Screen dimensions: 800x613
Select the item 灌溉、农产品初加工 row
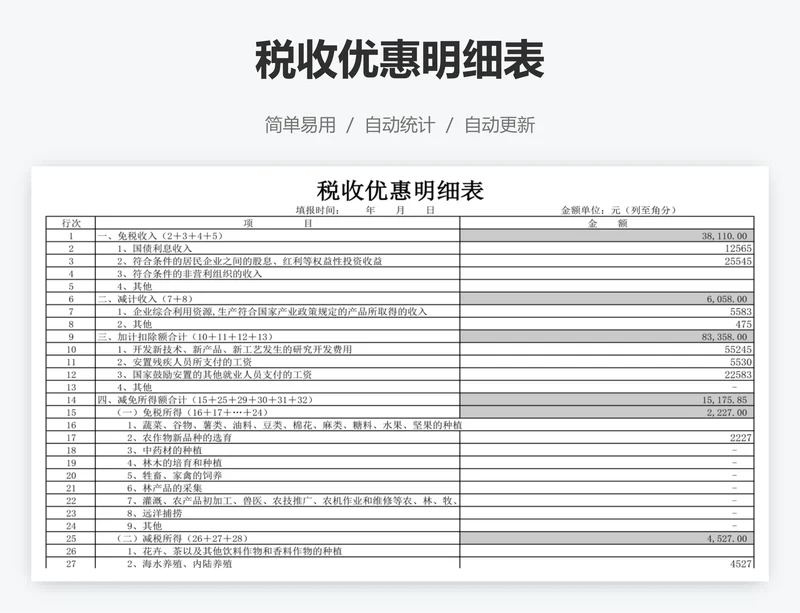(278, 500)
